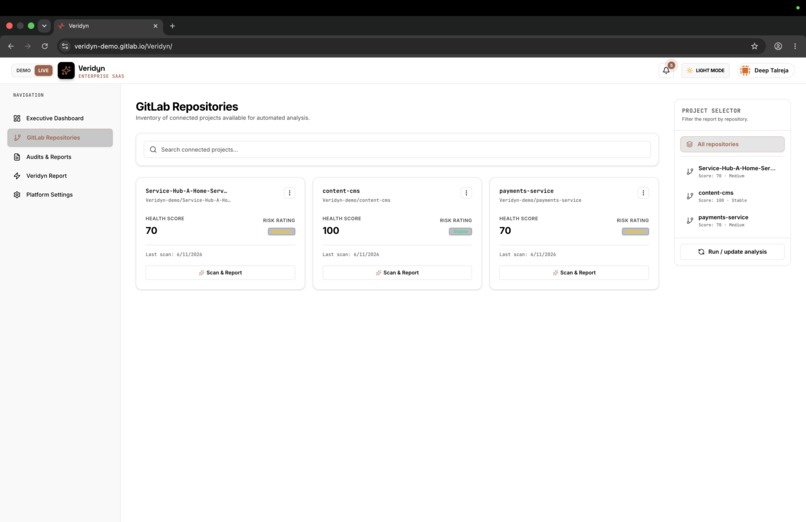The height and width of the screenshot is (522, 806).
Task: Click the Audits & Reports document icon
Action: [x=17, y=157]
